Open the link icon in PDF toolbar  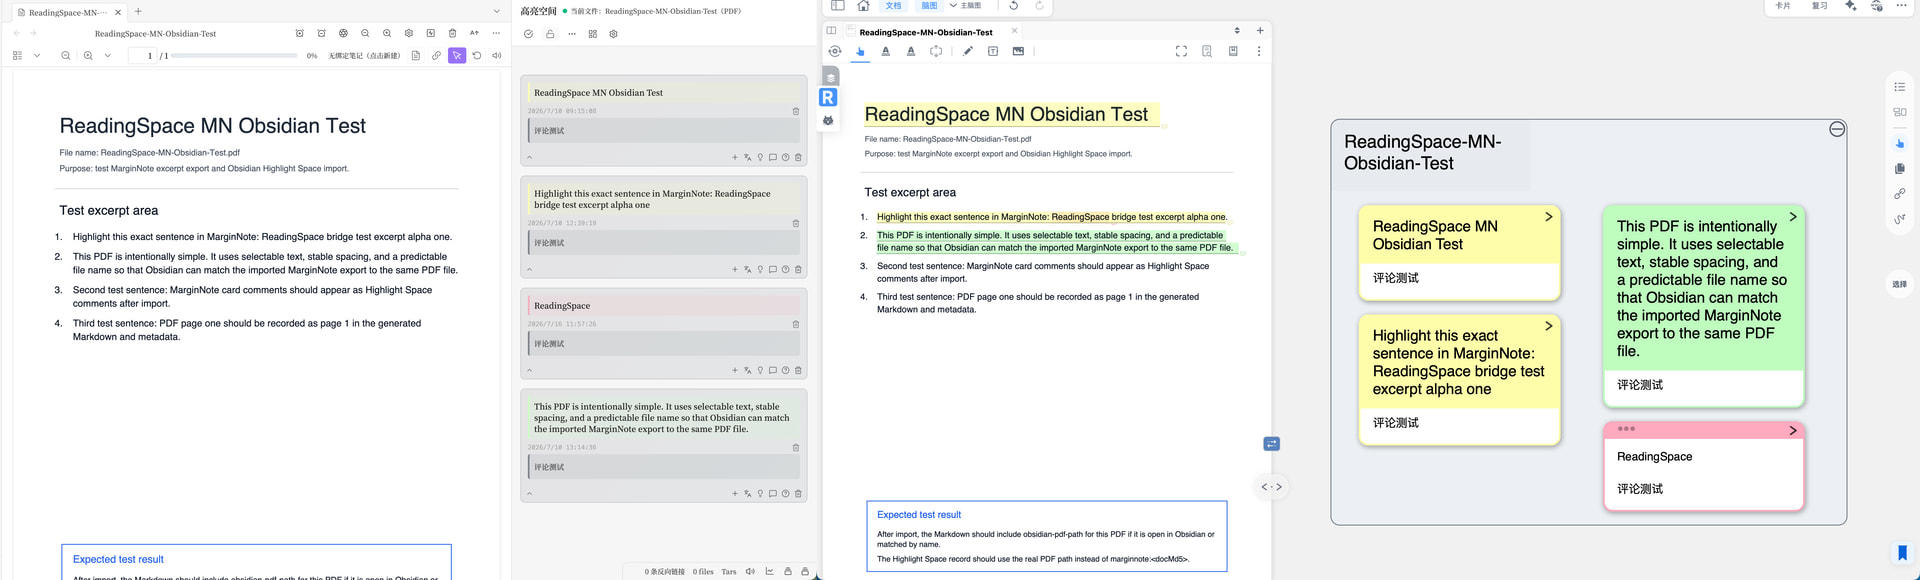click(x=436, y=56)
